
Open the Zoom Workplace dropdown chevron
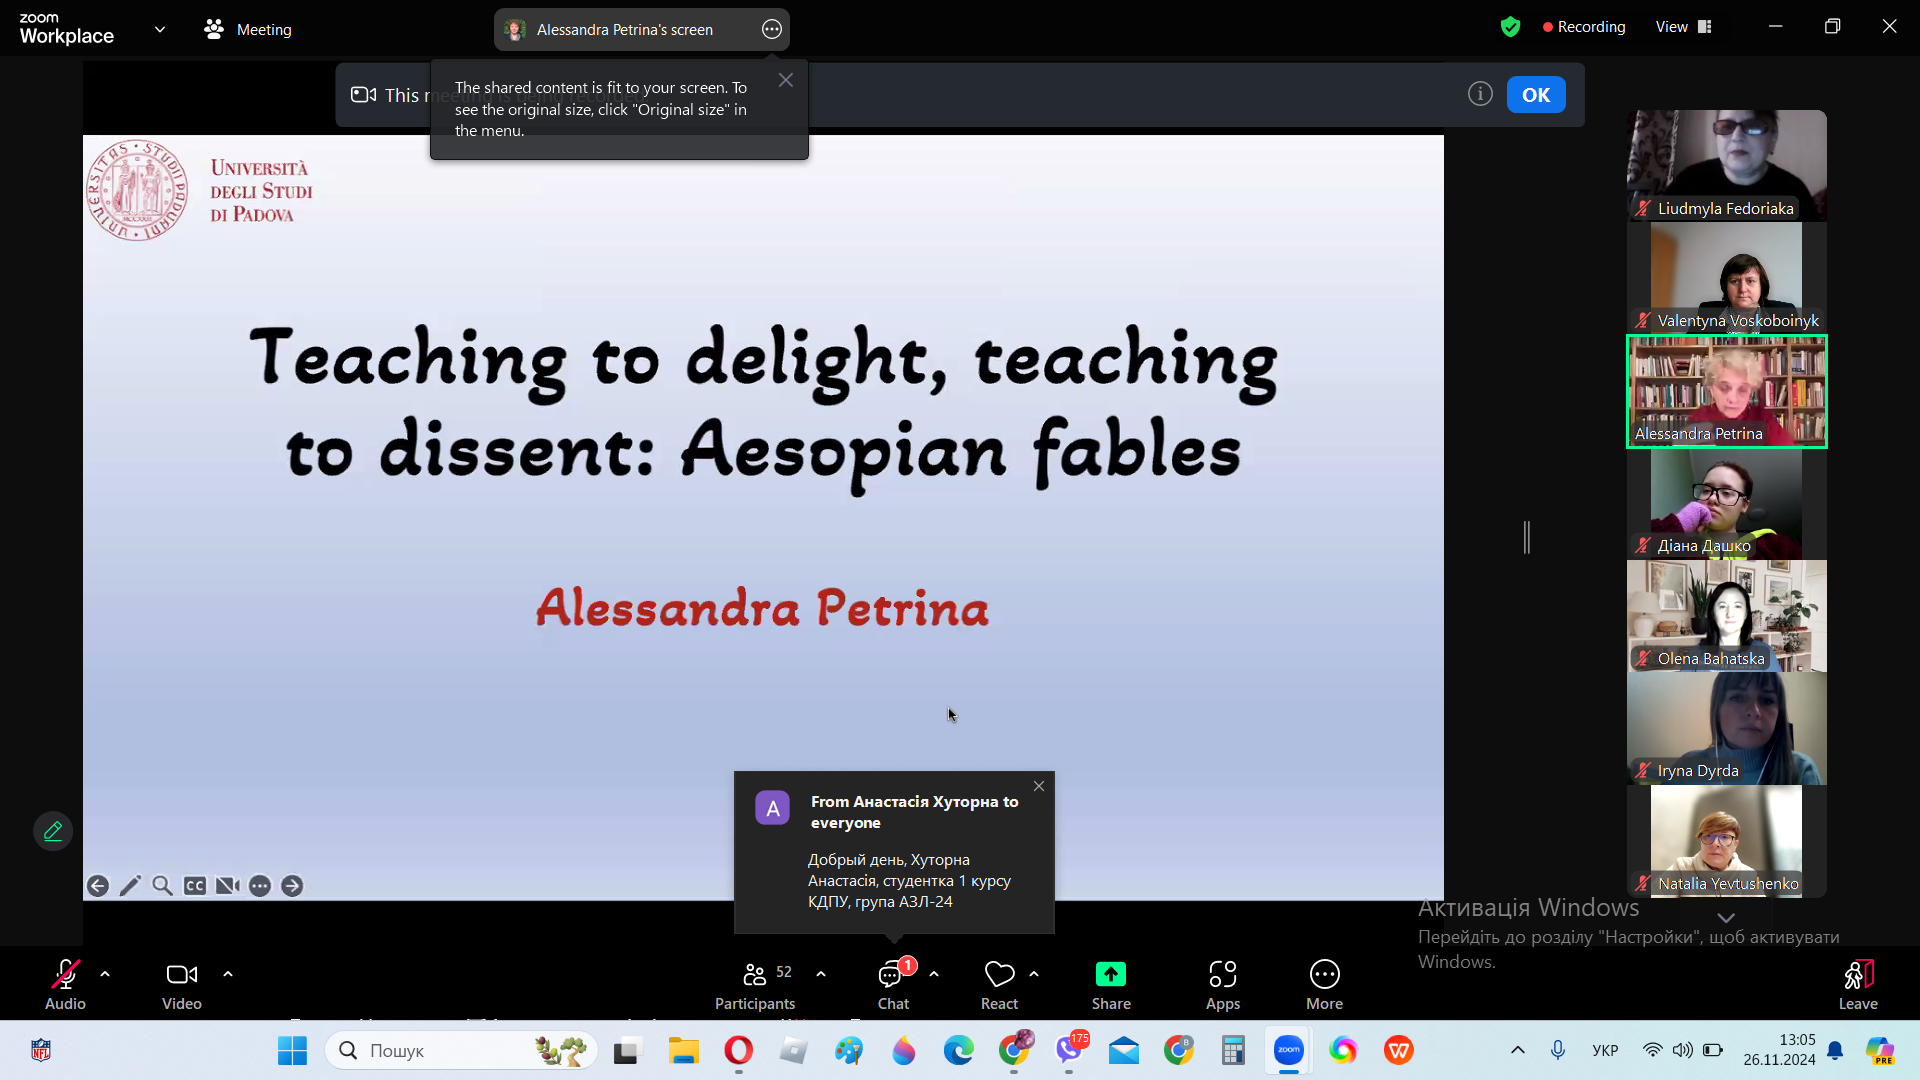[160, 29]
